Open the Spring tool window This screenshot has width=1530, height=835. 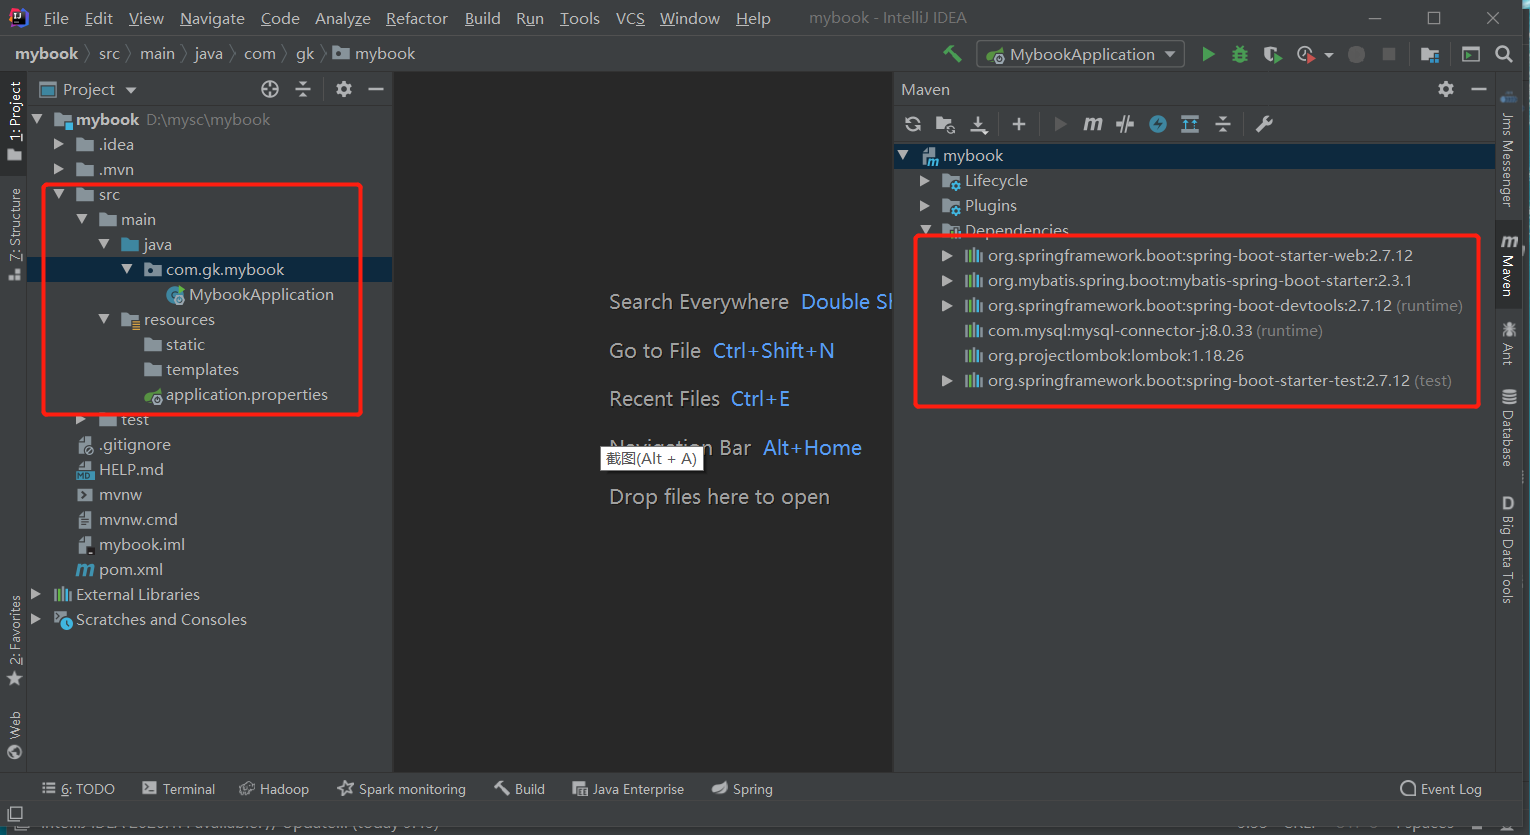pyautogui.click(x=742, y=789)
